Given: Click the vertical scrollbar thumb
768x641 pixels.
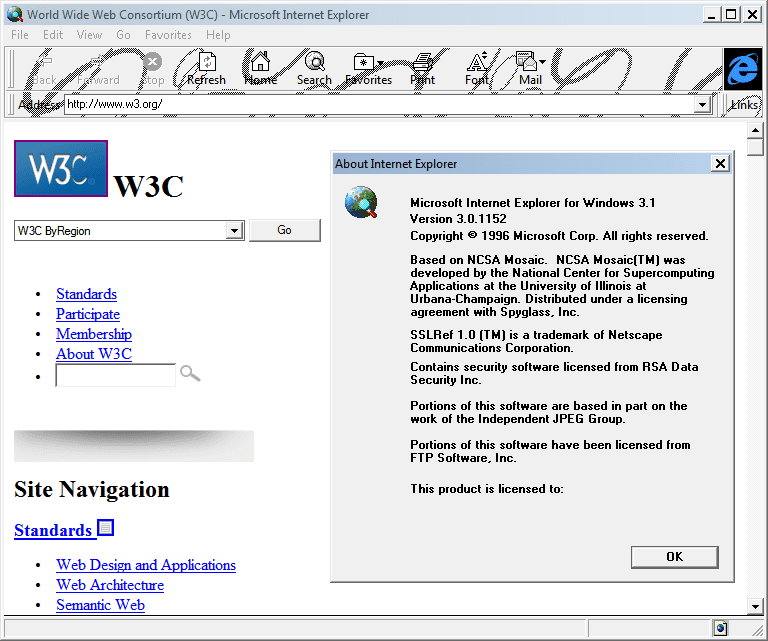Looking at the screenshot, I should click(x=755, y=147).
